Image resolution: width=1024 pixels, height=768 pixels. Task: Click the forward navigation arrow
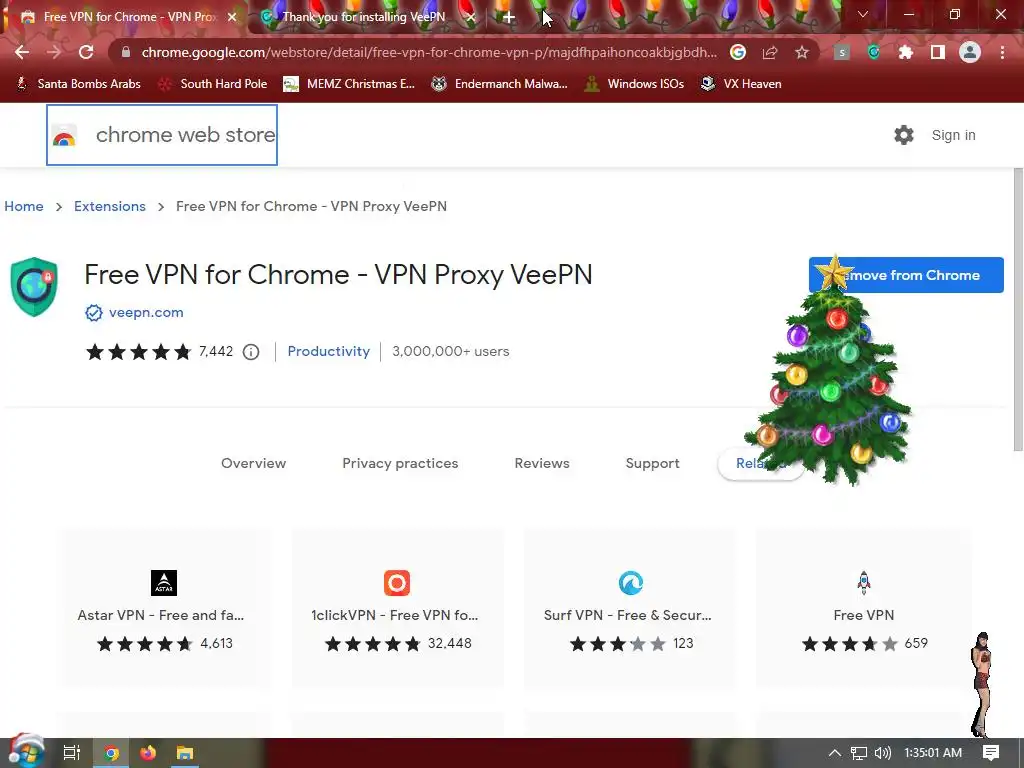pos(54,52)
